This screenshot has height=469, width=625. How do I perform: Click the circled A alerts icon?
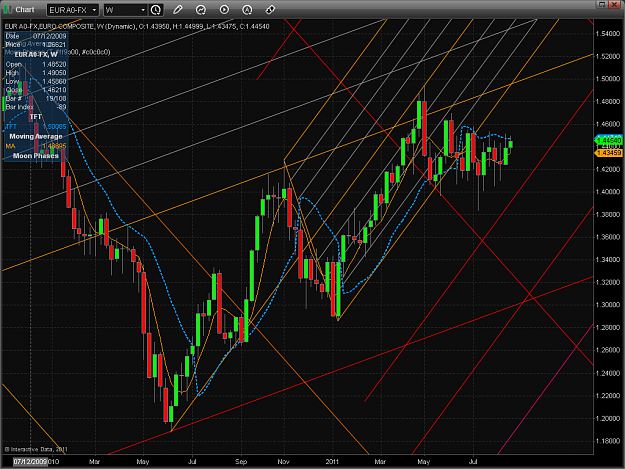point(247,10)
